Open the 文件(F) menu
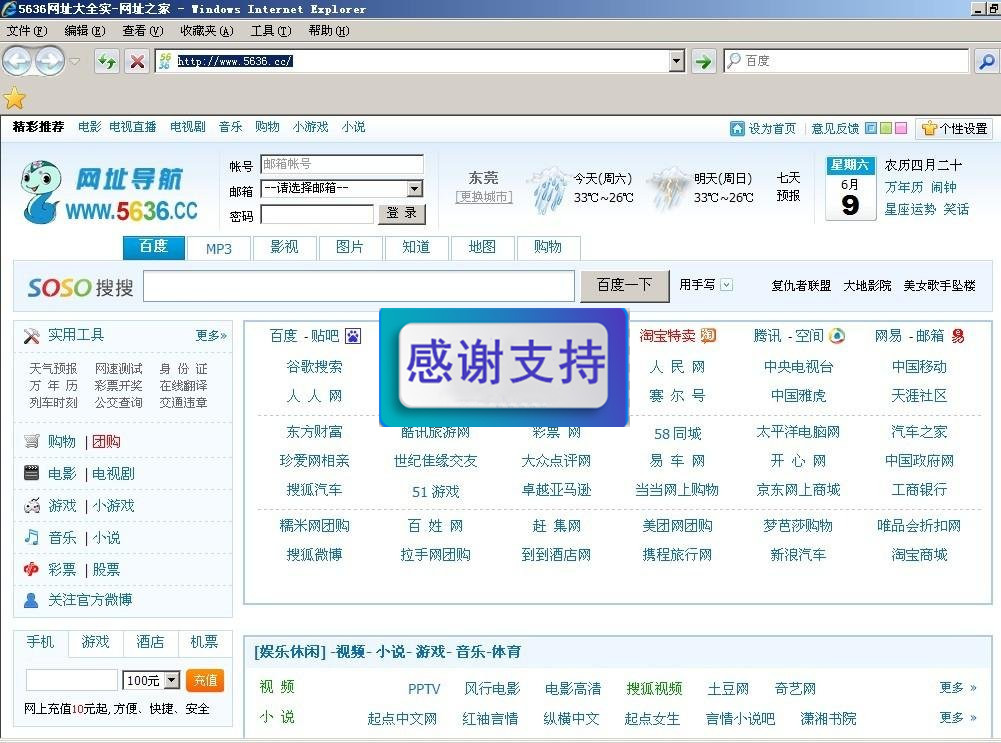The width and height of the screenshot is (1001, 743). tap(27, 31)
